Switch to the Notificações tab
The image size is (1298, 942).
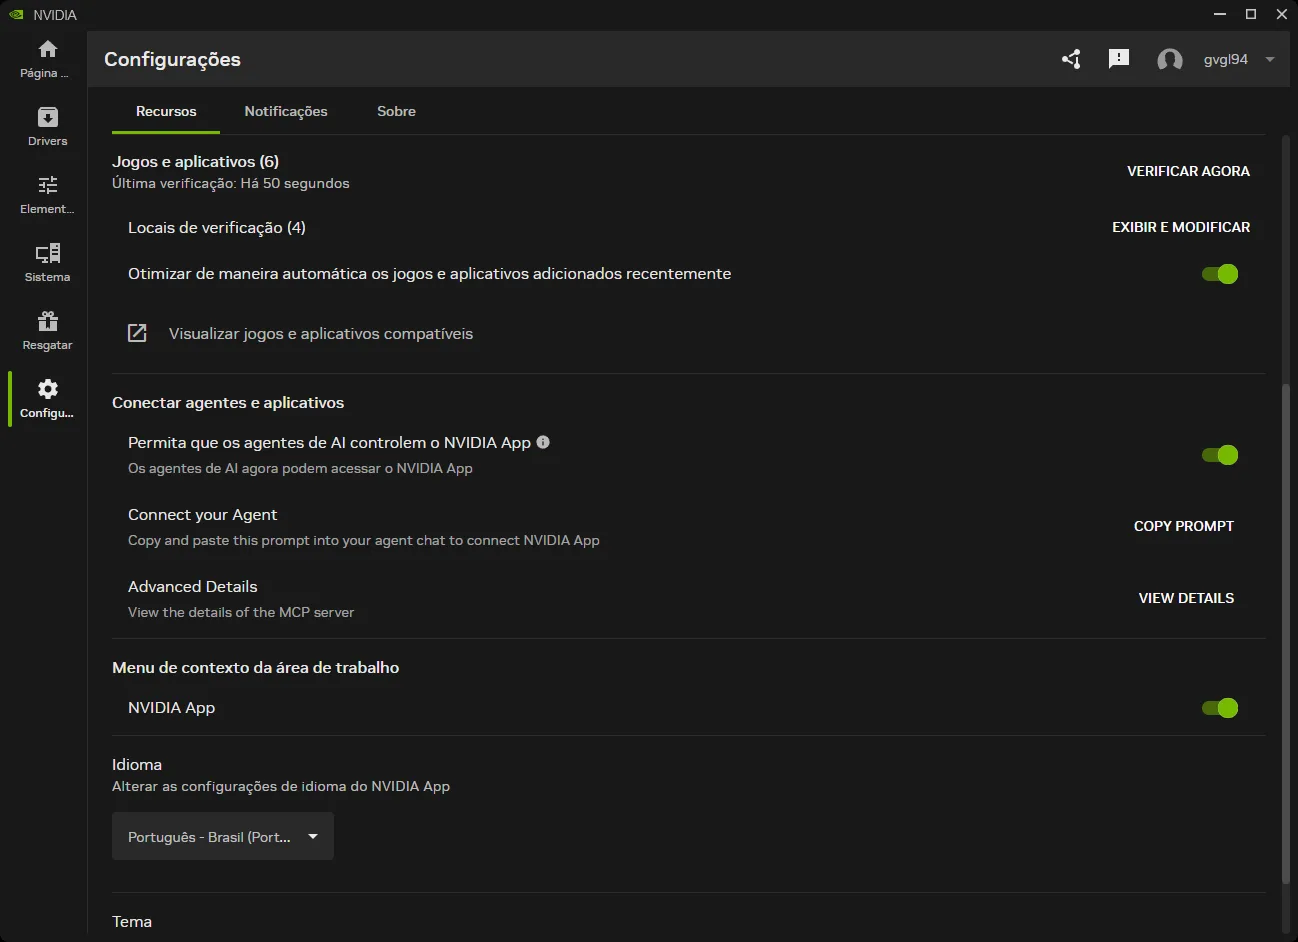coord(286,111)
